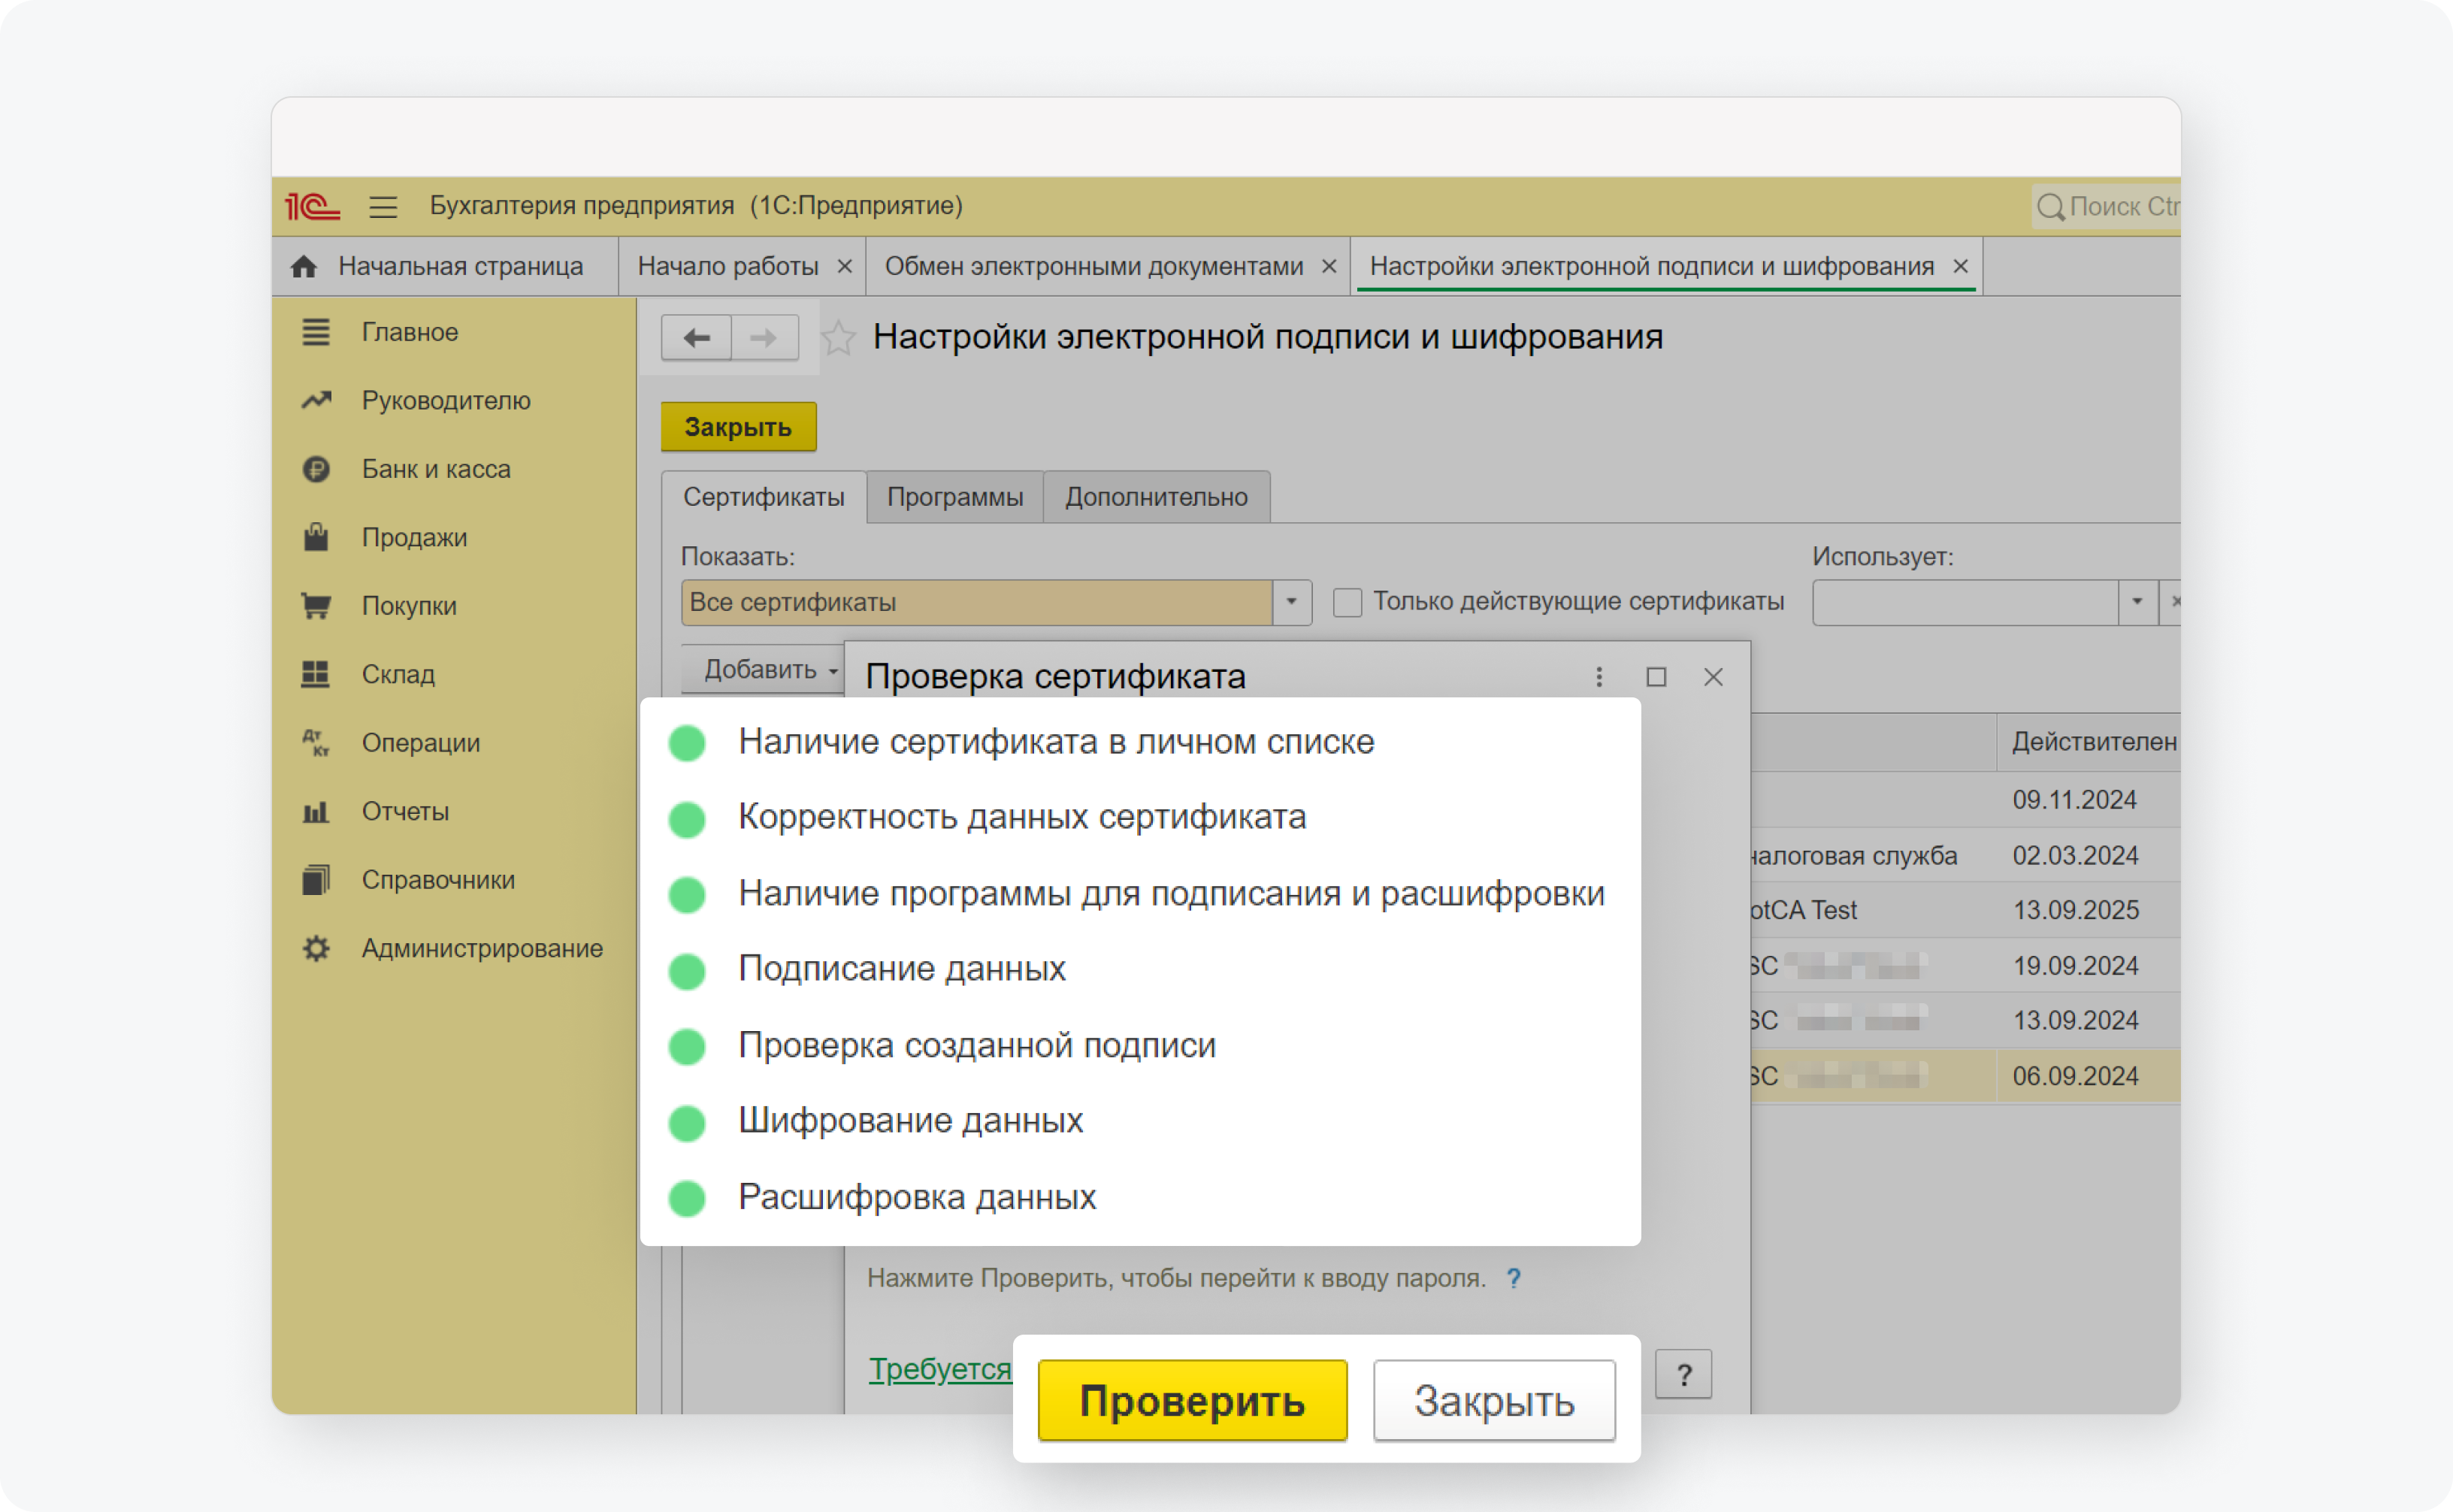Open the Банк и касса section
This screenshot has width=2453, height=1512.
[436, 469]
